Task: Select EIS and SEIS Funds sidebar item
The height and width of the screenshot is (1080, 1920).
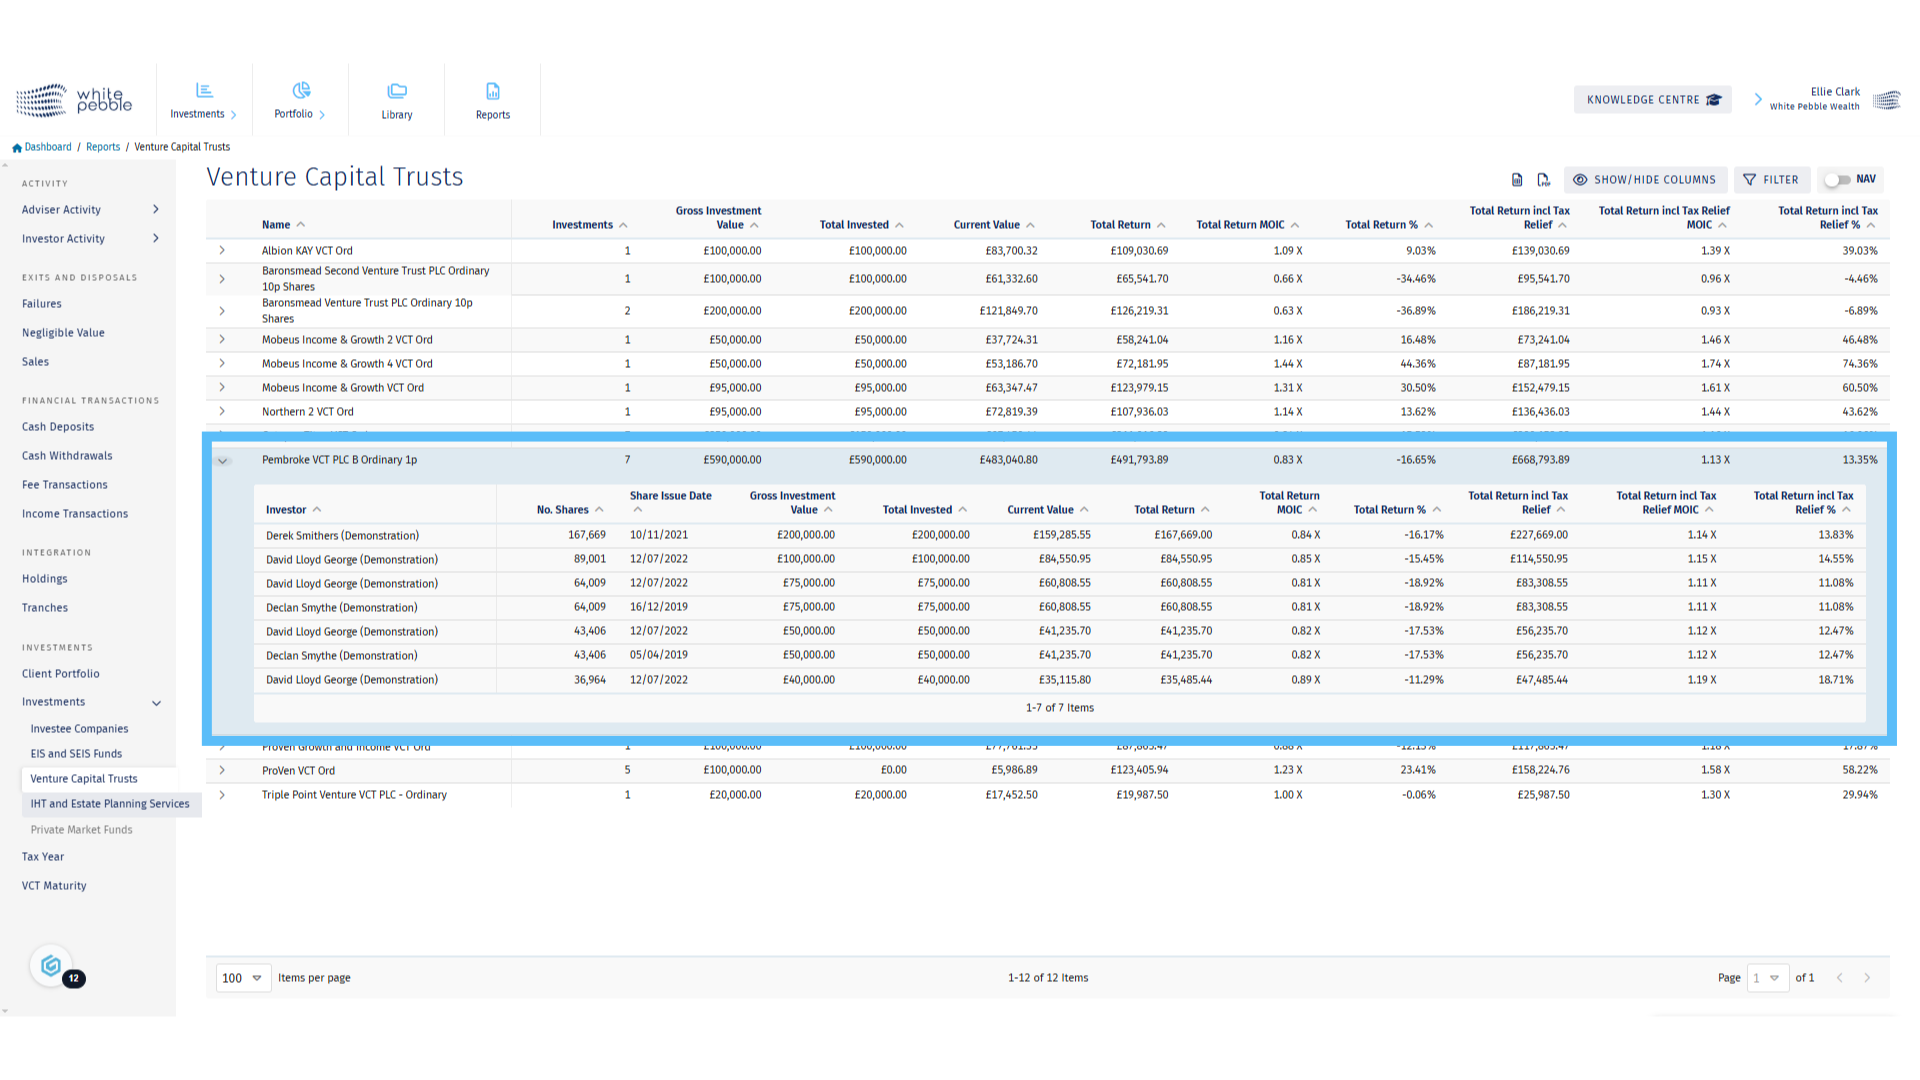Action: click(76, 754)
